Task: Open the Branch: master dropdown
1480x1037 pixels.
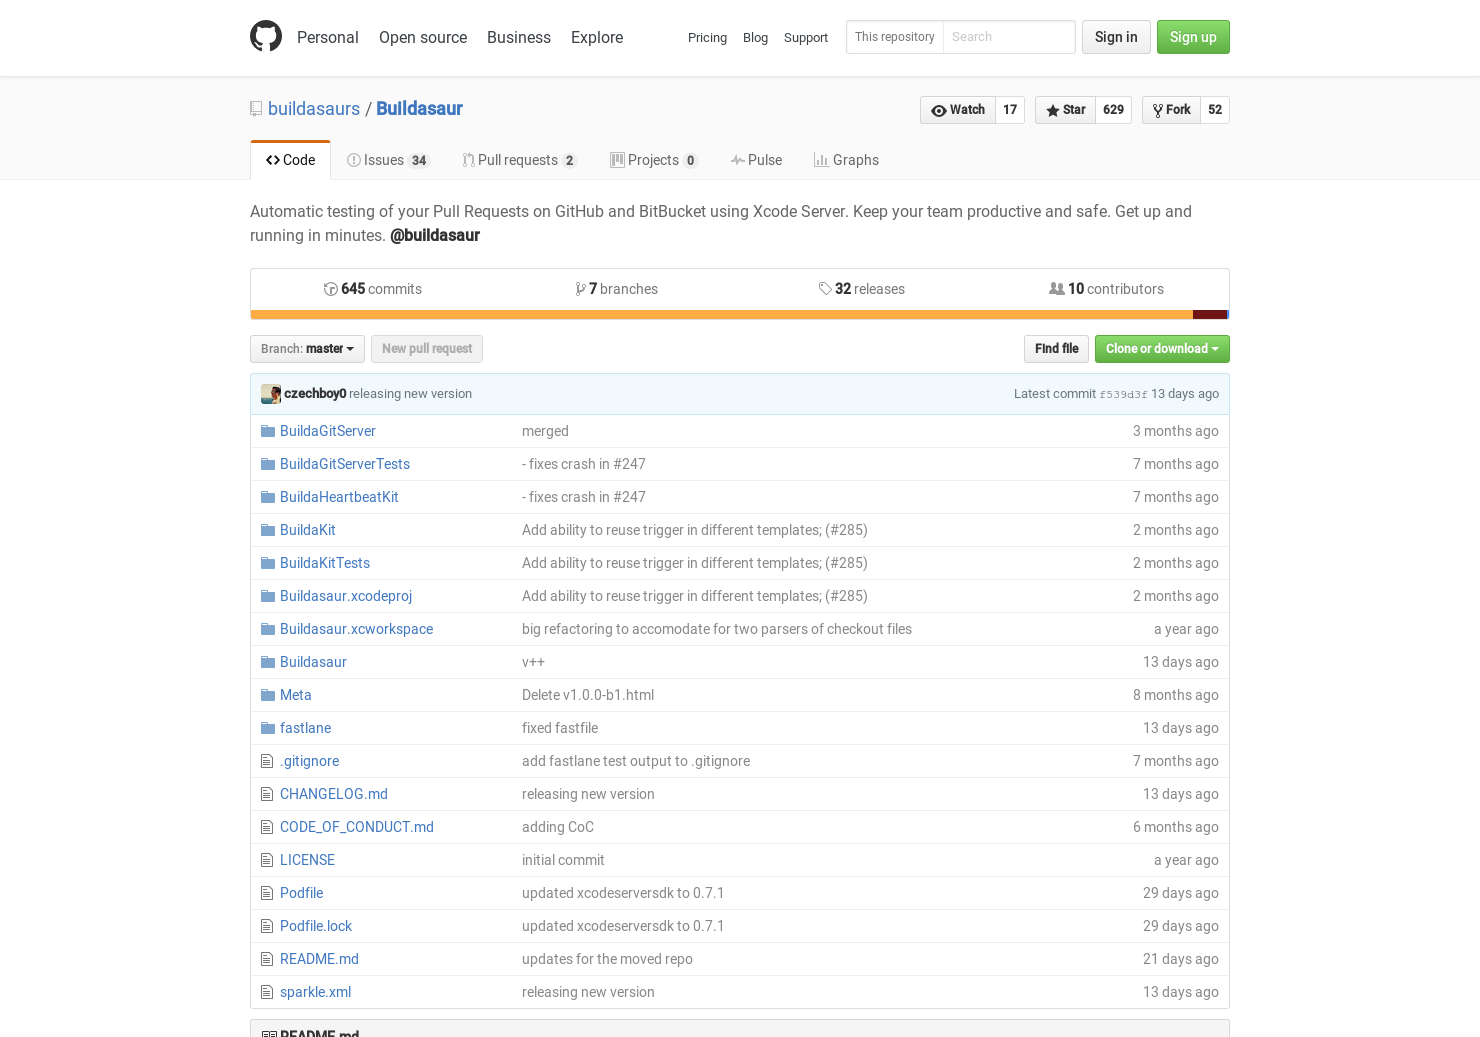Action: [x=307, y=349]
